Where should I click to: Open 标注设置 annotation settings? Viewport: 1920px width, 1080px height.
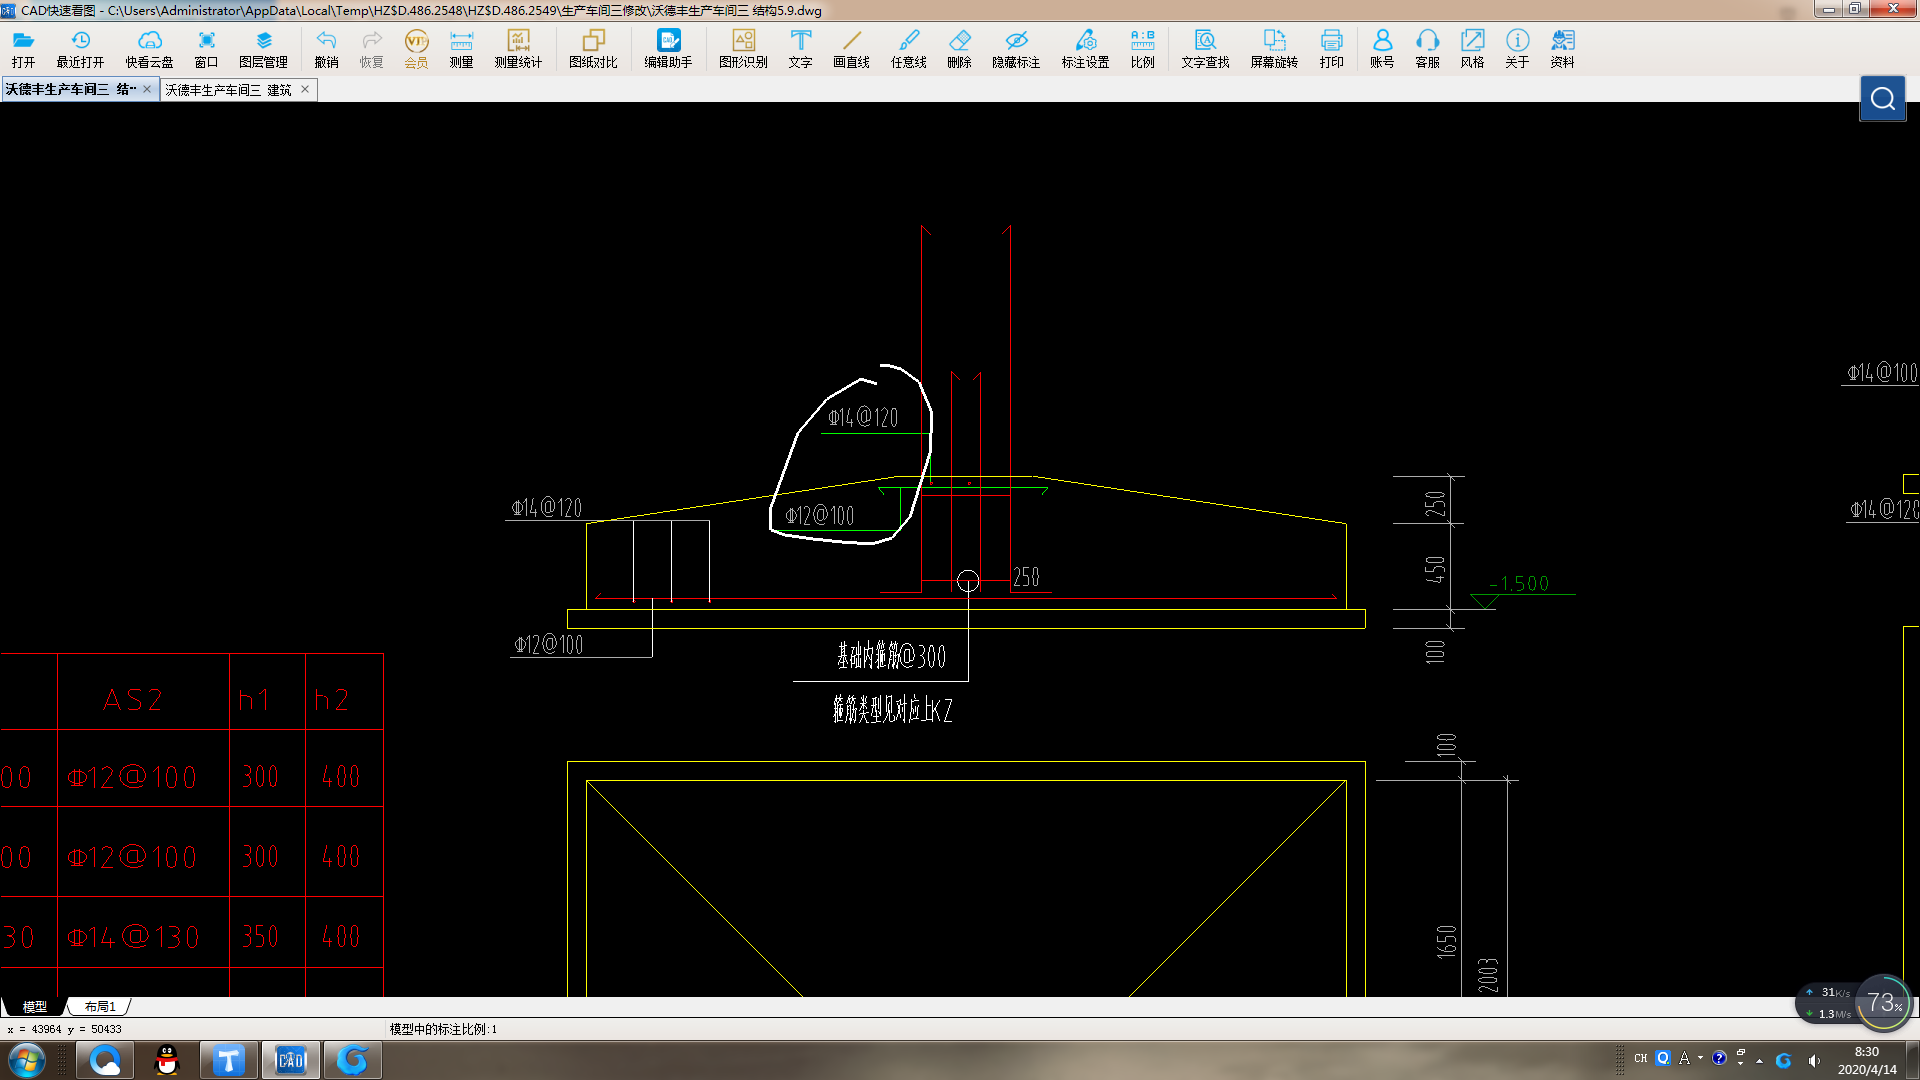[1085, 48]
